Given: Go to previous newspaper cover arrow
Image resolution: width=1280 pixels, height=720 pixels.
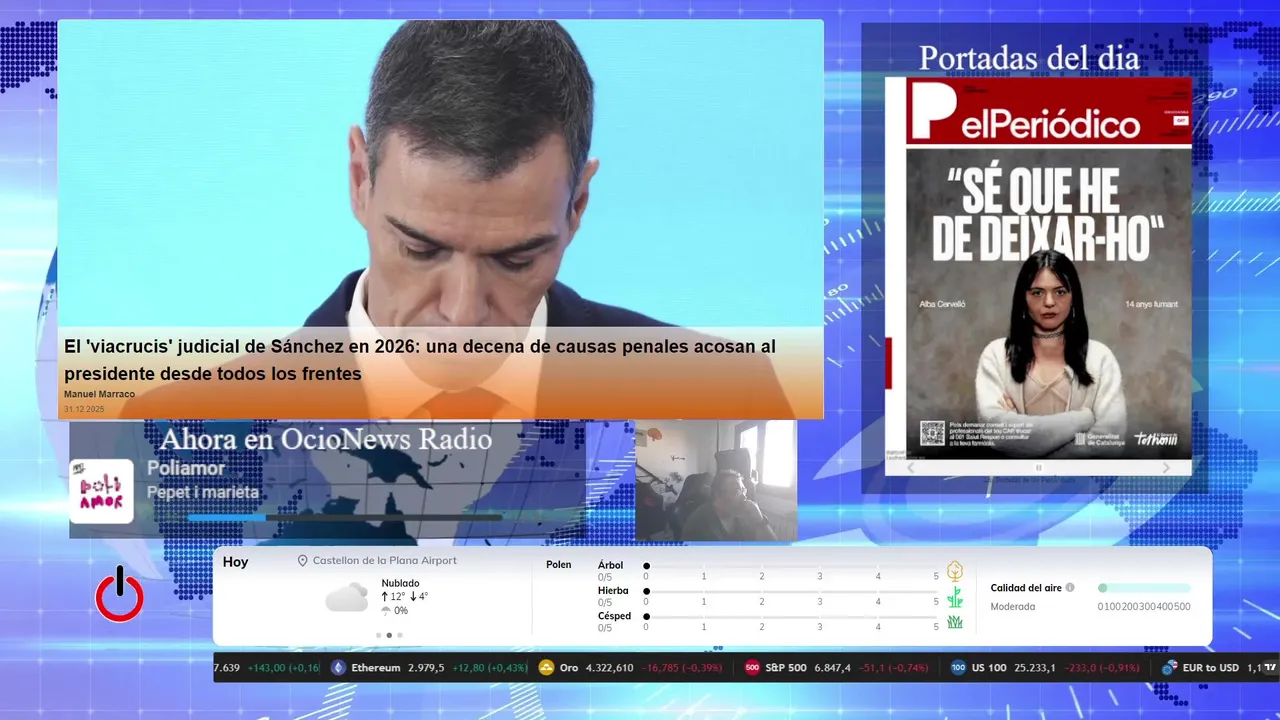Looking at the screenshot, I should tap(911, 468).
